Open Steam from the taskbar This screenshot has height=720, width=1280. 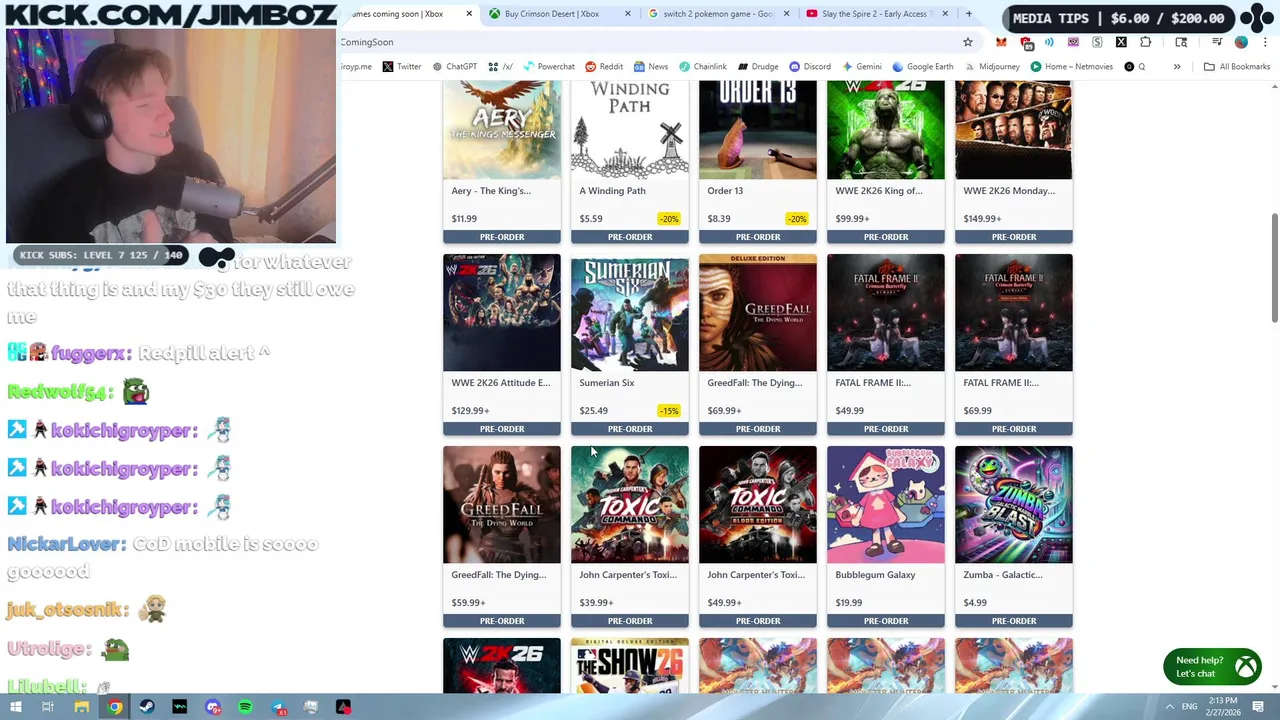[x=147, y=707]
